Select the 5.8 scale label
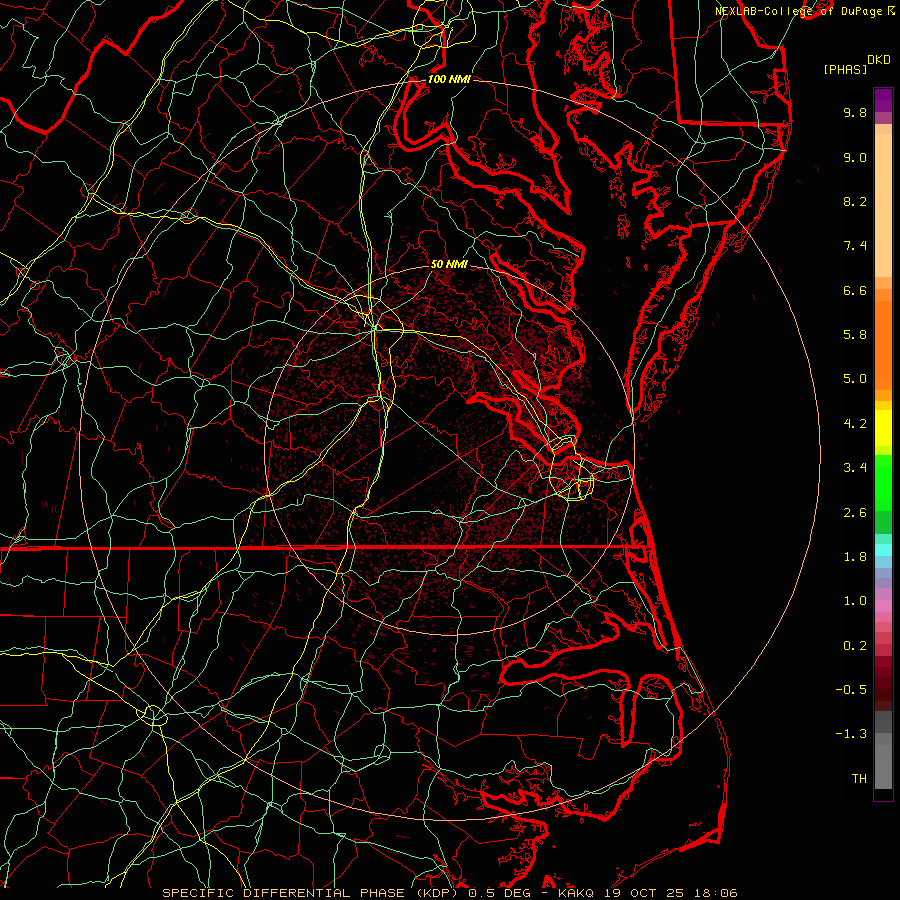This screenshot has height=900, width=900. point(855,335)
